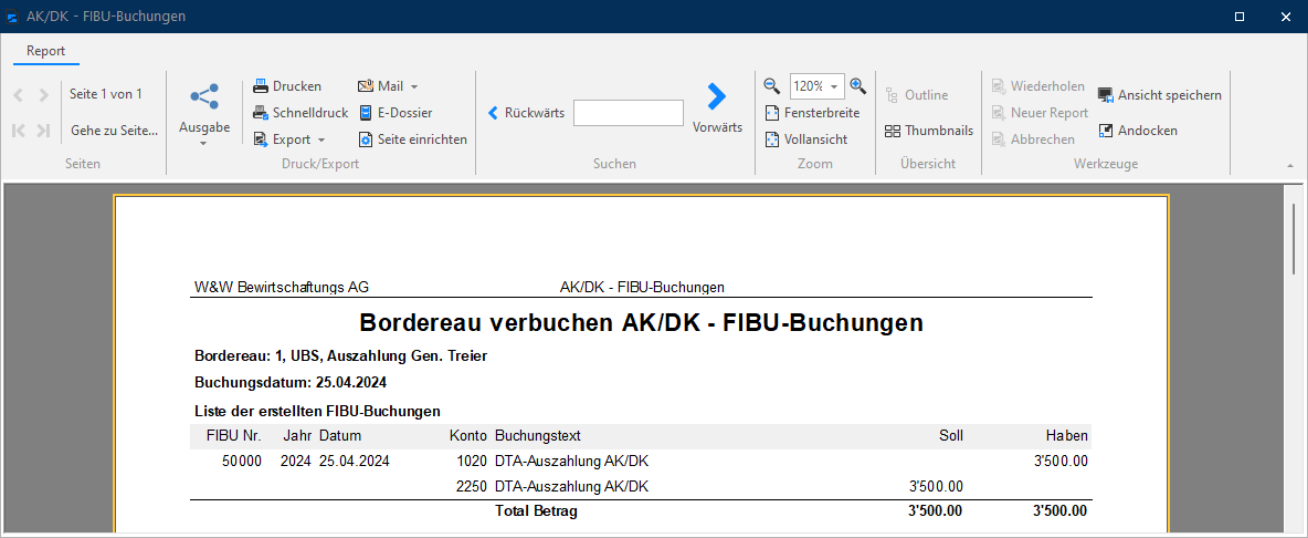The width and height of the screenshot is (1308, 538).
Task: Click the Soll column header
Action: 951,436
